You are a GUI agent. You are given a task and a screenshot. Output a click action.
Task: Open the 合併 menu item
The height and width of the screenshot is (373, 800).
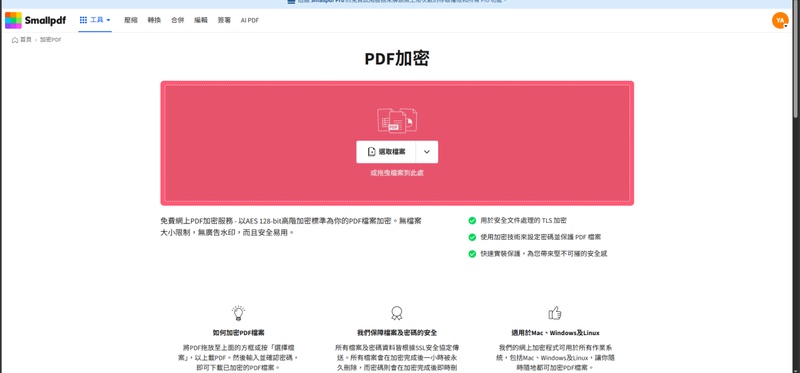178,20
